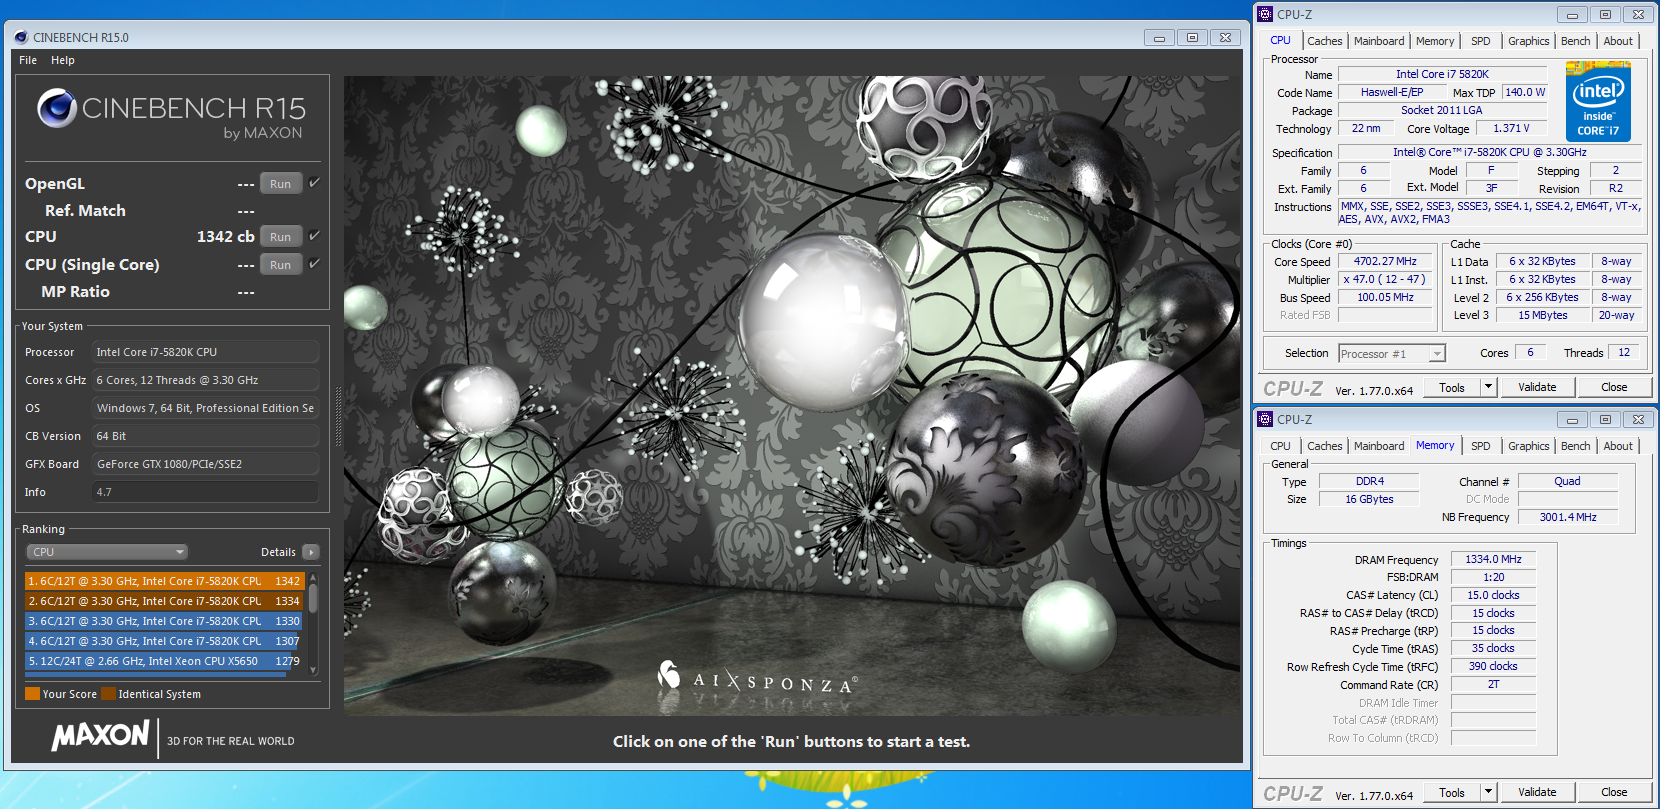Click the top CPU-Z window title icon

pos(1265,14)
